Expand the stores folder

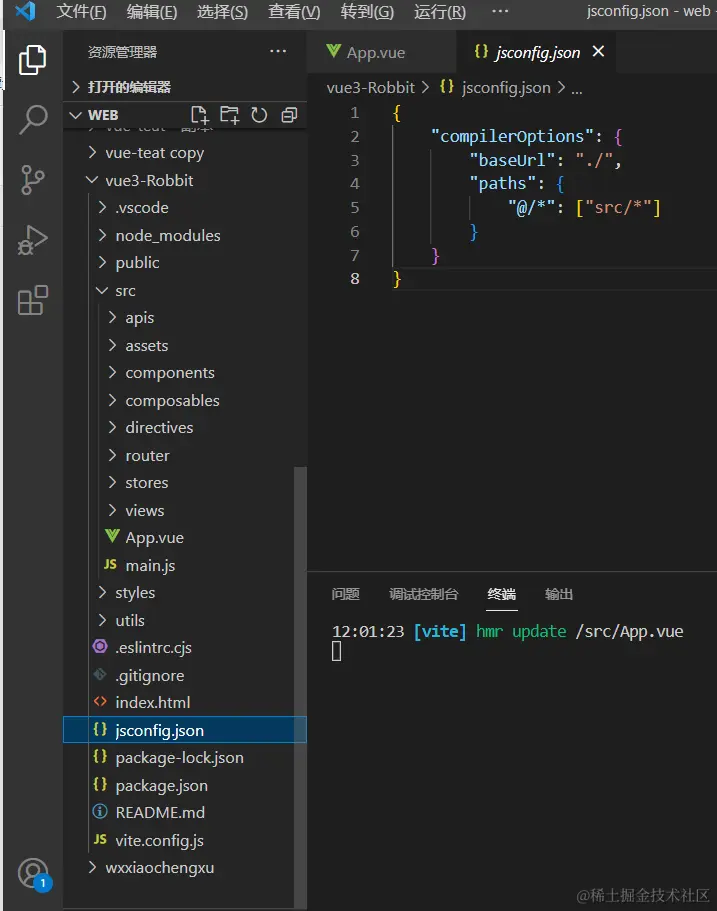click(185, 483)
